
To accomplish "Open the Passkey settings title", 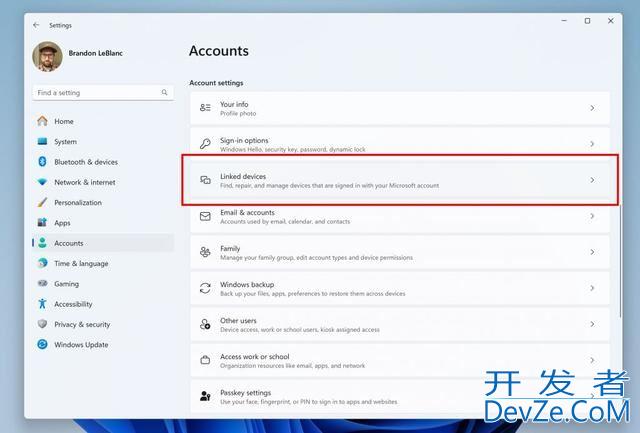I will point(245,393).
